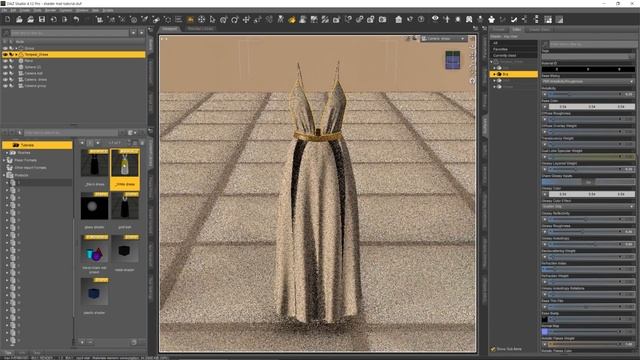Click the Undo arrow icon
This screenshot has width=640, height=360.
pyautogui.click(x=76, y=19)
